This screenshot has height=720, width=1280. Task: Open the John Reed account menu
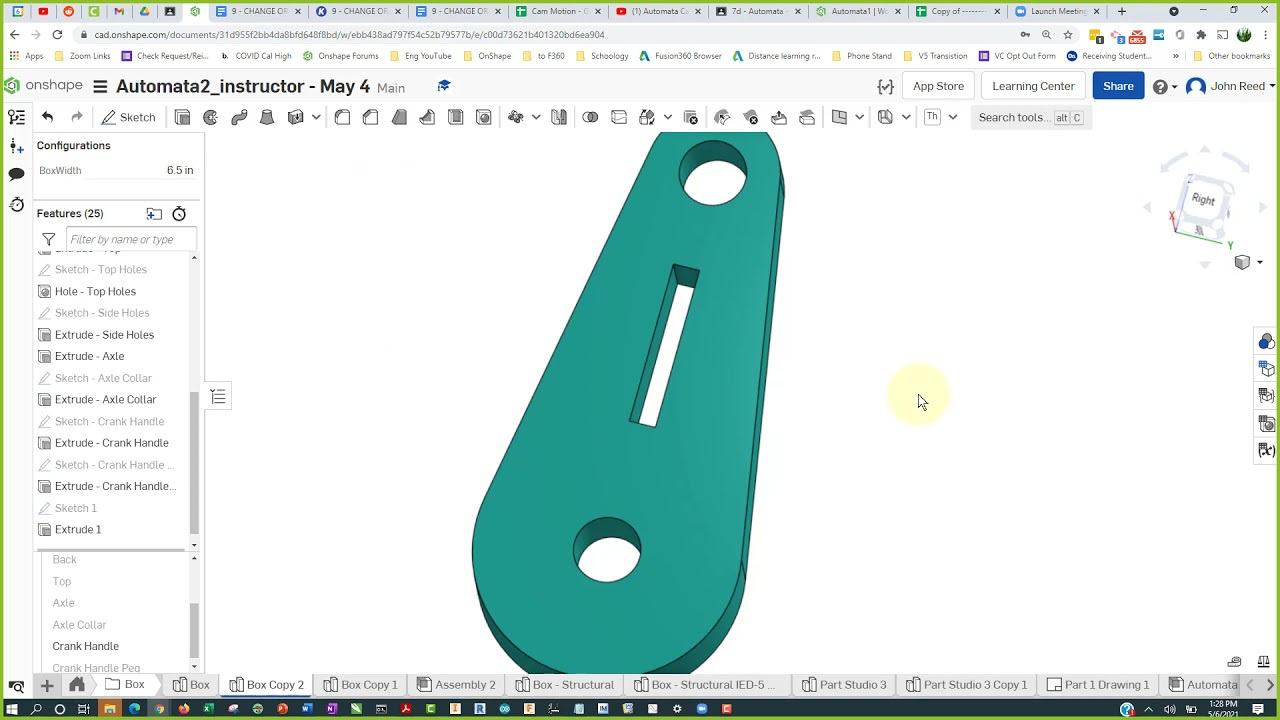click(1229, 86)
